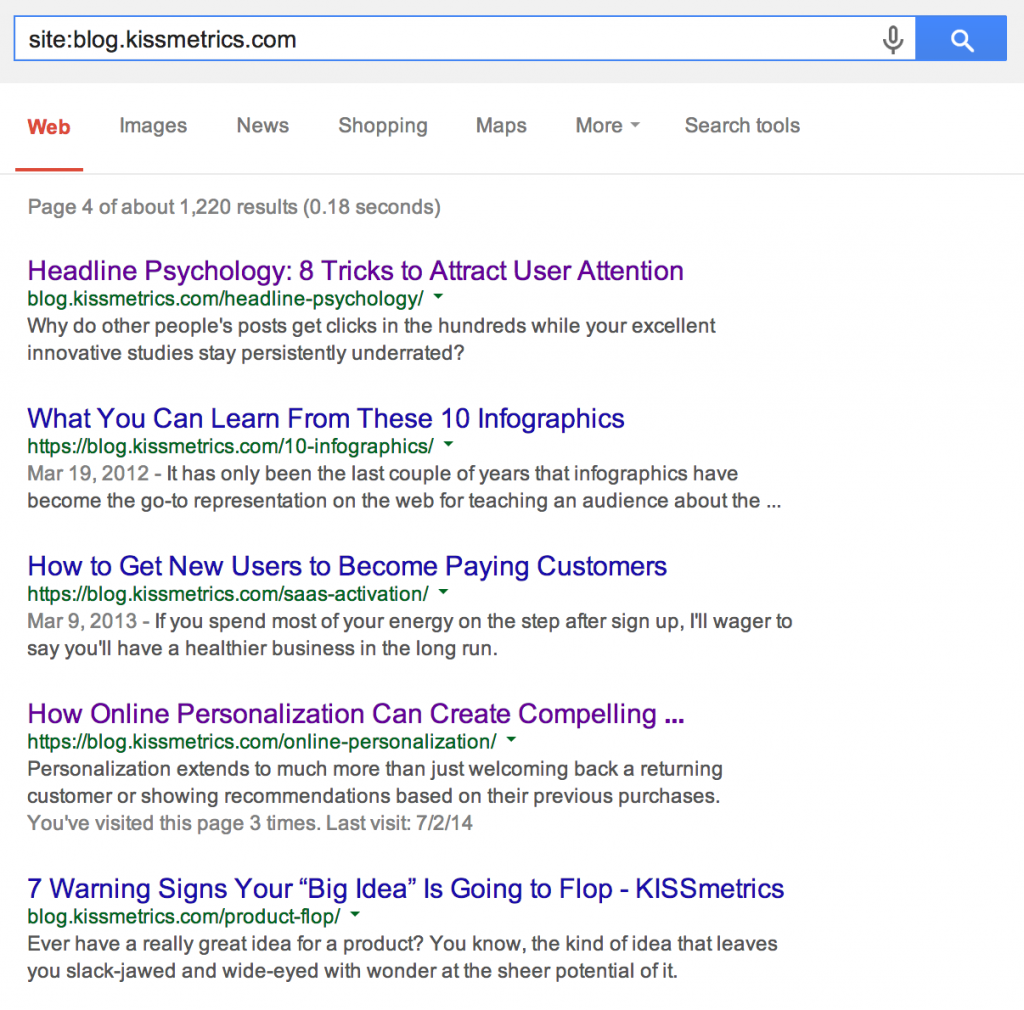
Task: Click the 'Mar 19, 2012' date text
Action: click(88, 473)
